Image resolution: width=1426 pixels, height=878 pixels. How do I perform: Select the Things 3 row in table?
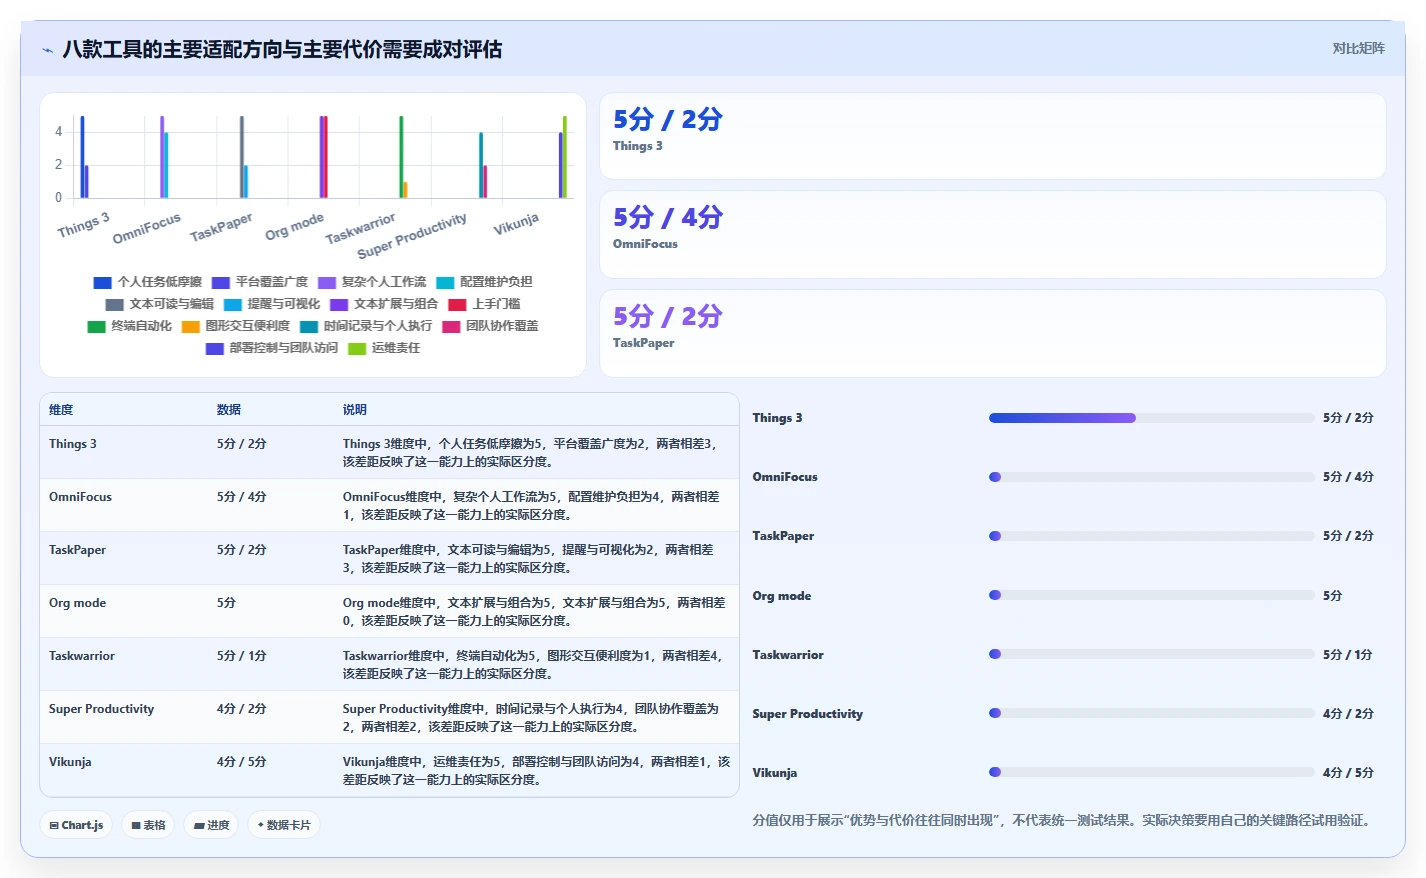(x=389, y=452)
